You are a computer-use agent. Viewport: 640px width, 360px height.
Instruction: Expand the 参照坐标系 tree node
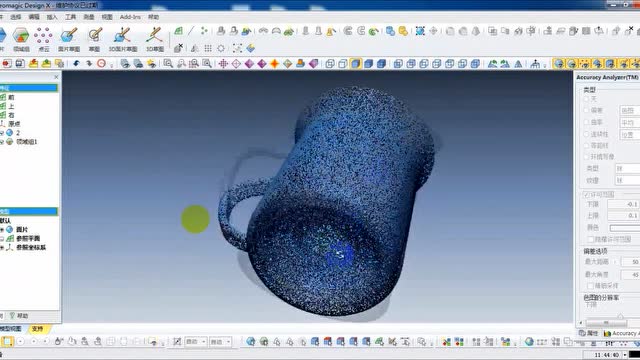(2, 247)
